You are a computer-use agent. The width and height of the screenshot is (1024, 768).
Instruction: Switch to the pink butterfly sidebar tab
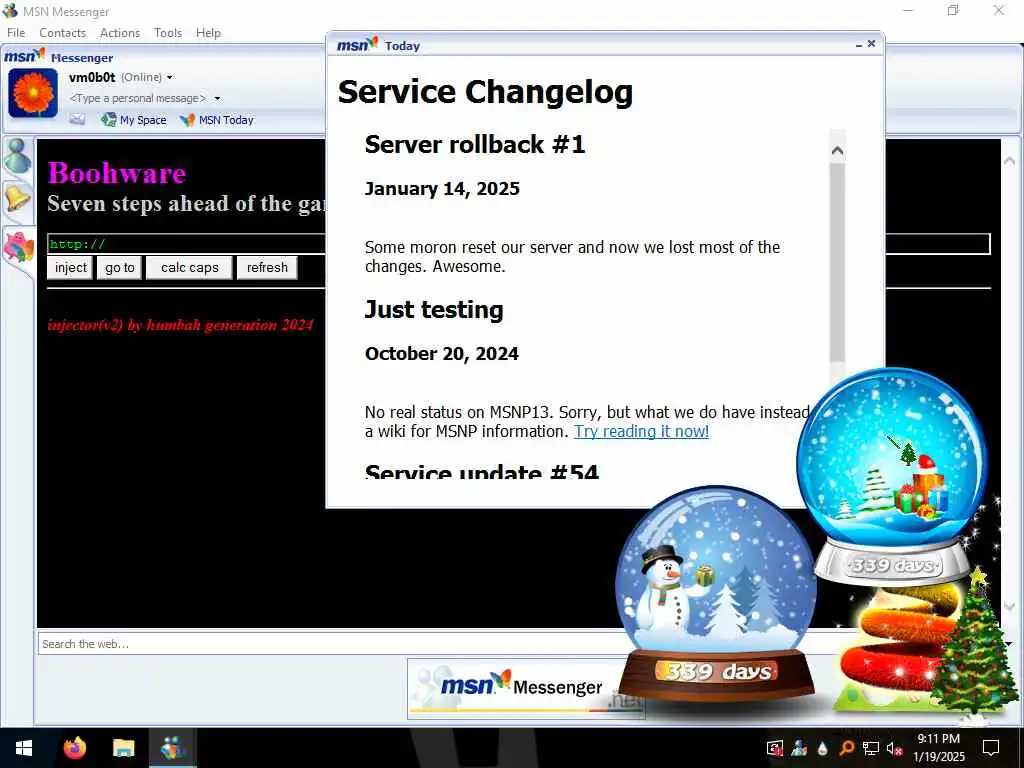pos(18,248)
